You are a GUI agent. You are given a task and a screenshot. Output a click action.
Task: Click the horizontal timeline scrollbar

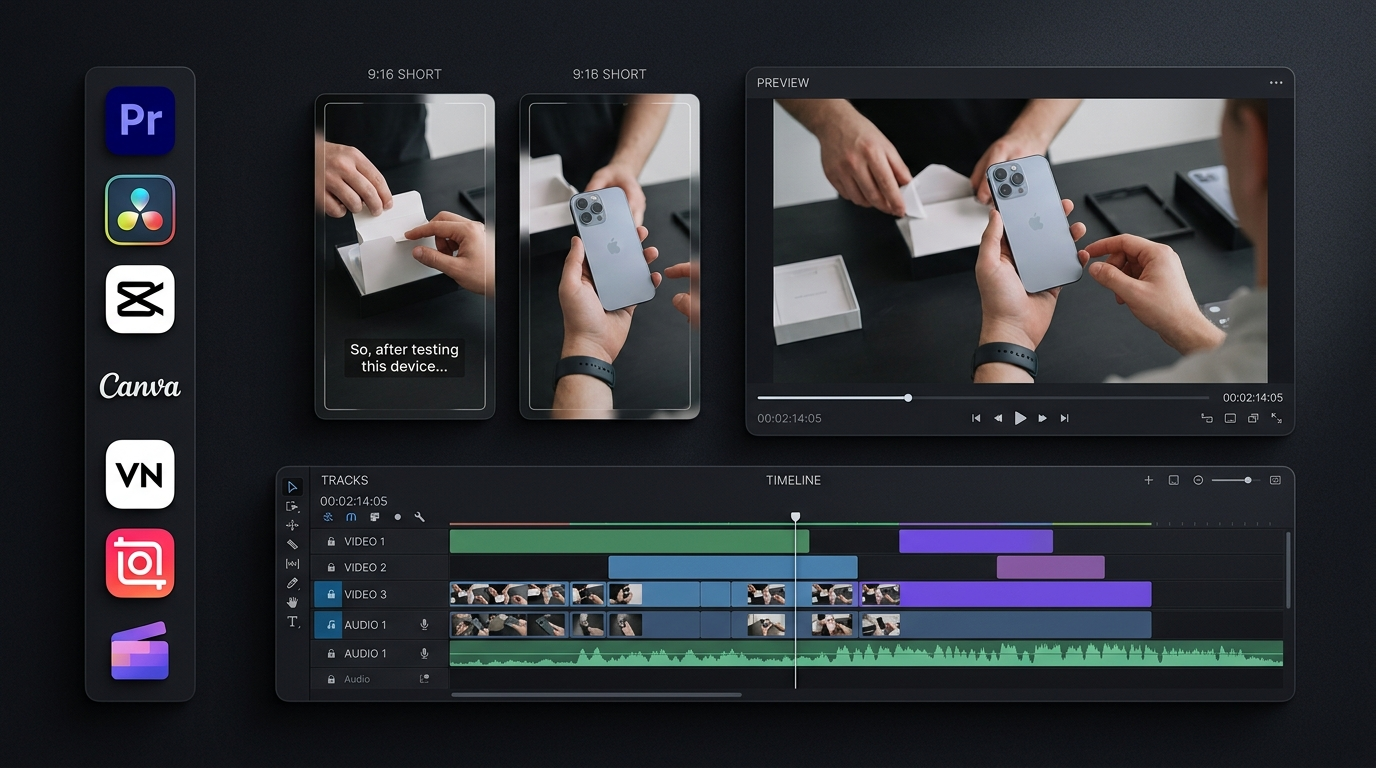pos(596,694)
